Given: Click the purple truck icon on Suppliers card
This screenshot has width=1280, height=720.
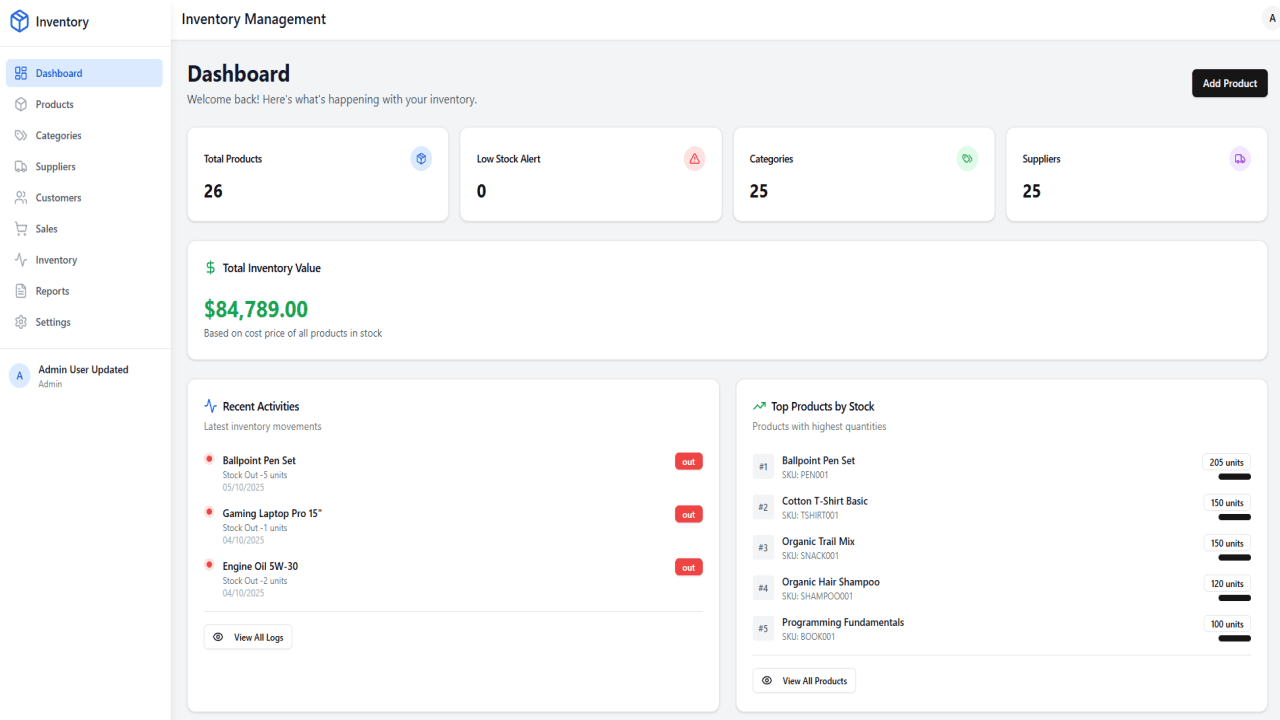Looking at the screenshot, I should tap(1240, 158).
